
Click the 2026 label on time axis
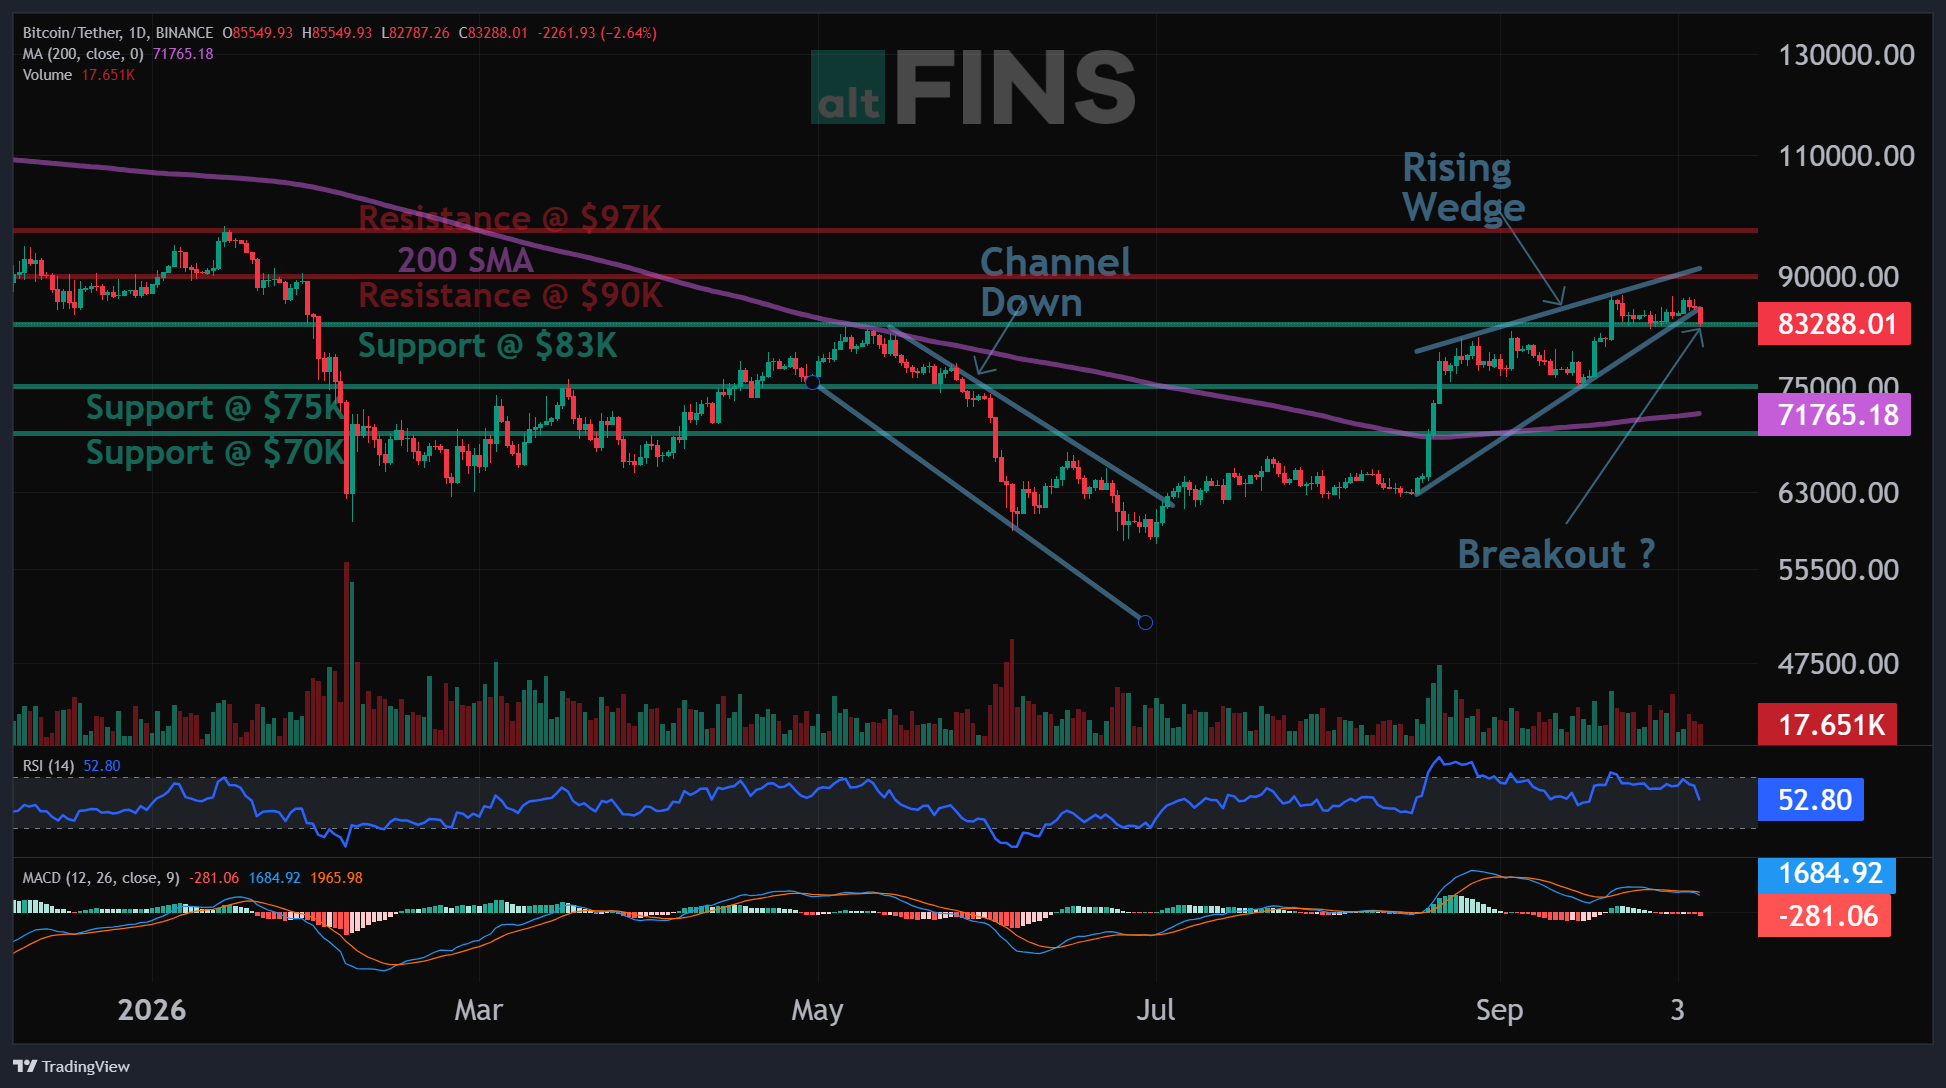(x=152, y=1010)
